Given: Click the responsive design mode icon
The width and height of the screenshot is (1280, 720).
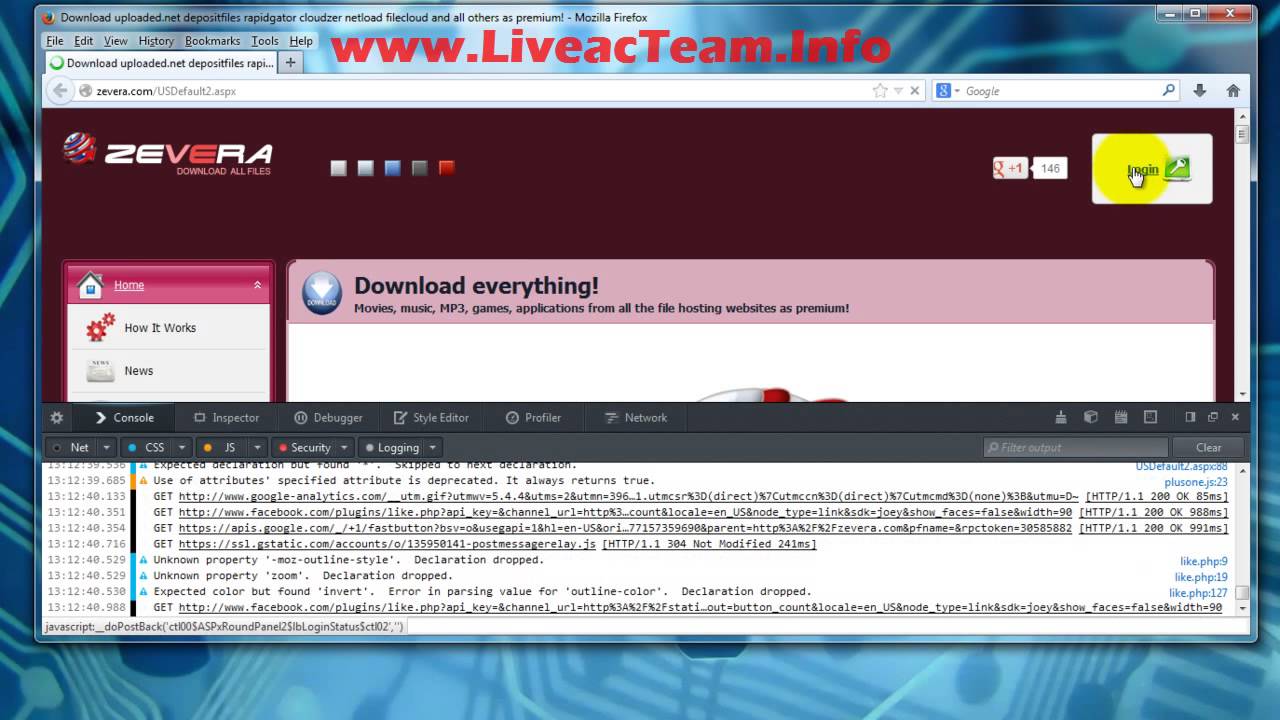Looking at the screenshot, I should coord(1151,417).
